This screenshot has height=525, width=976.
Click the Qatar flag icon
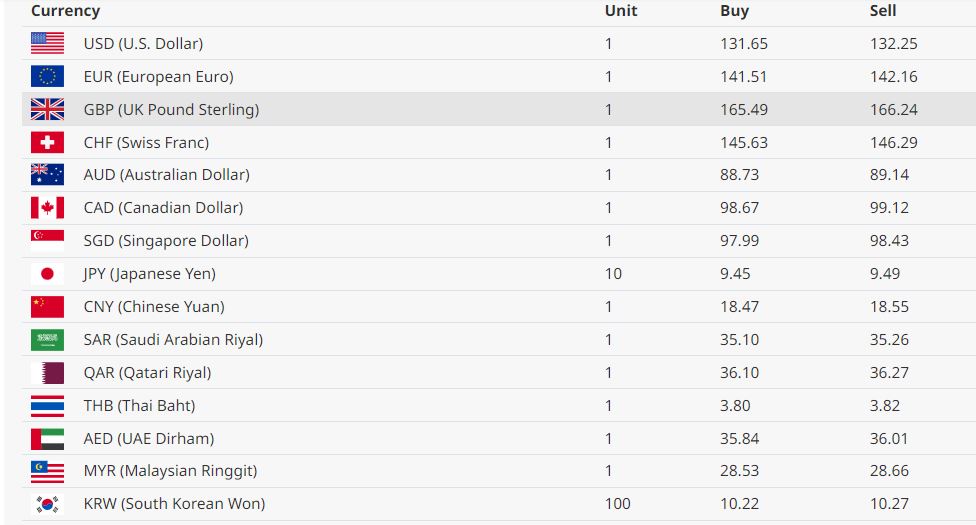pos(47,373)
